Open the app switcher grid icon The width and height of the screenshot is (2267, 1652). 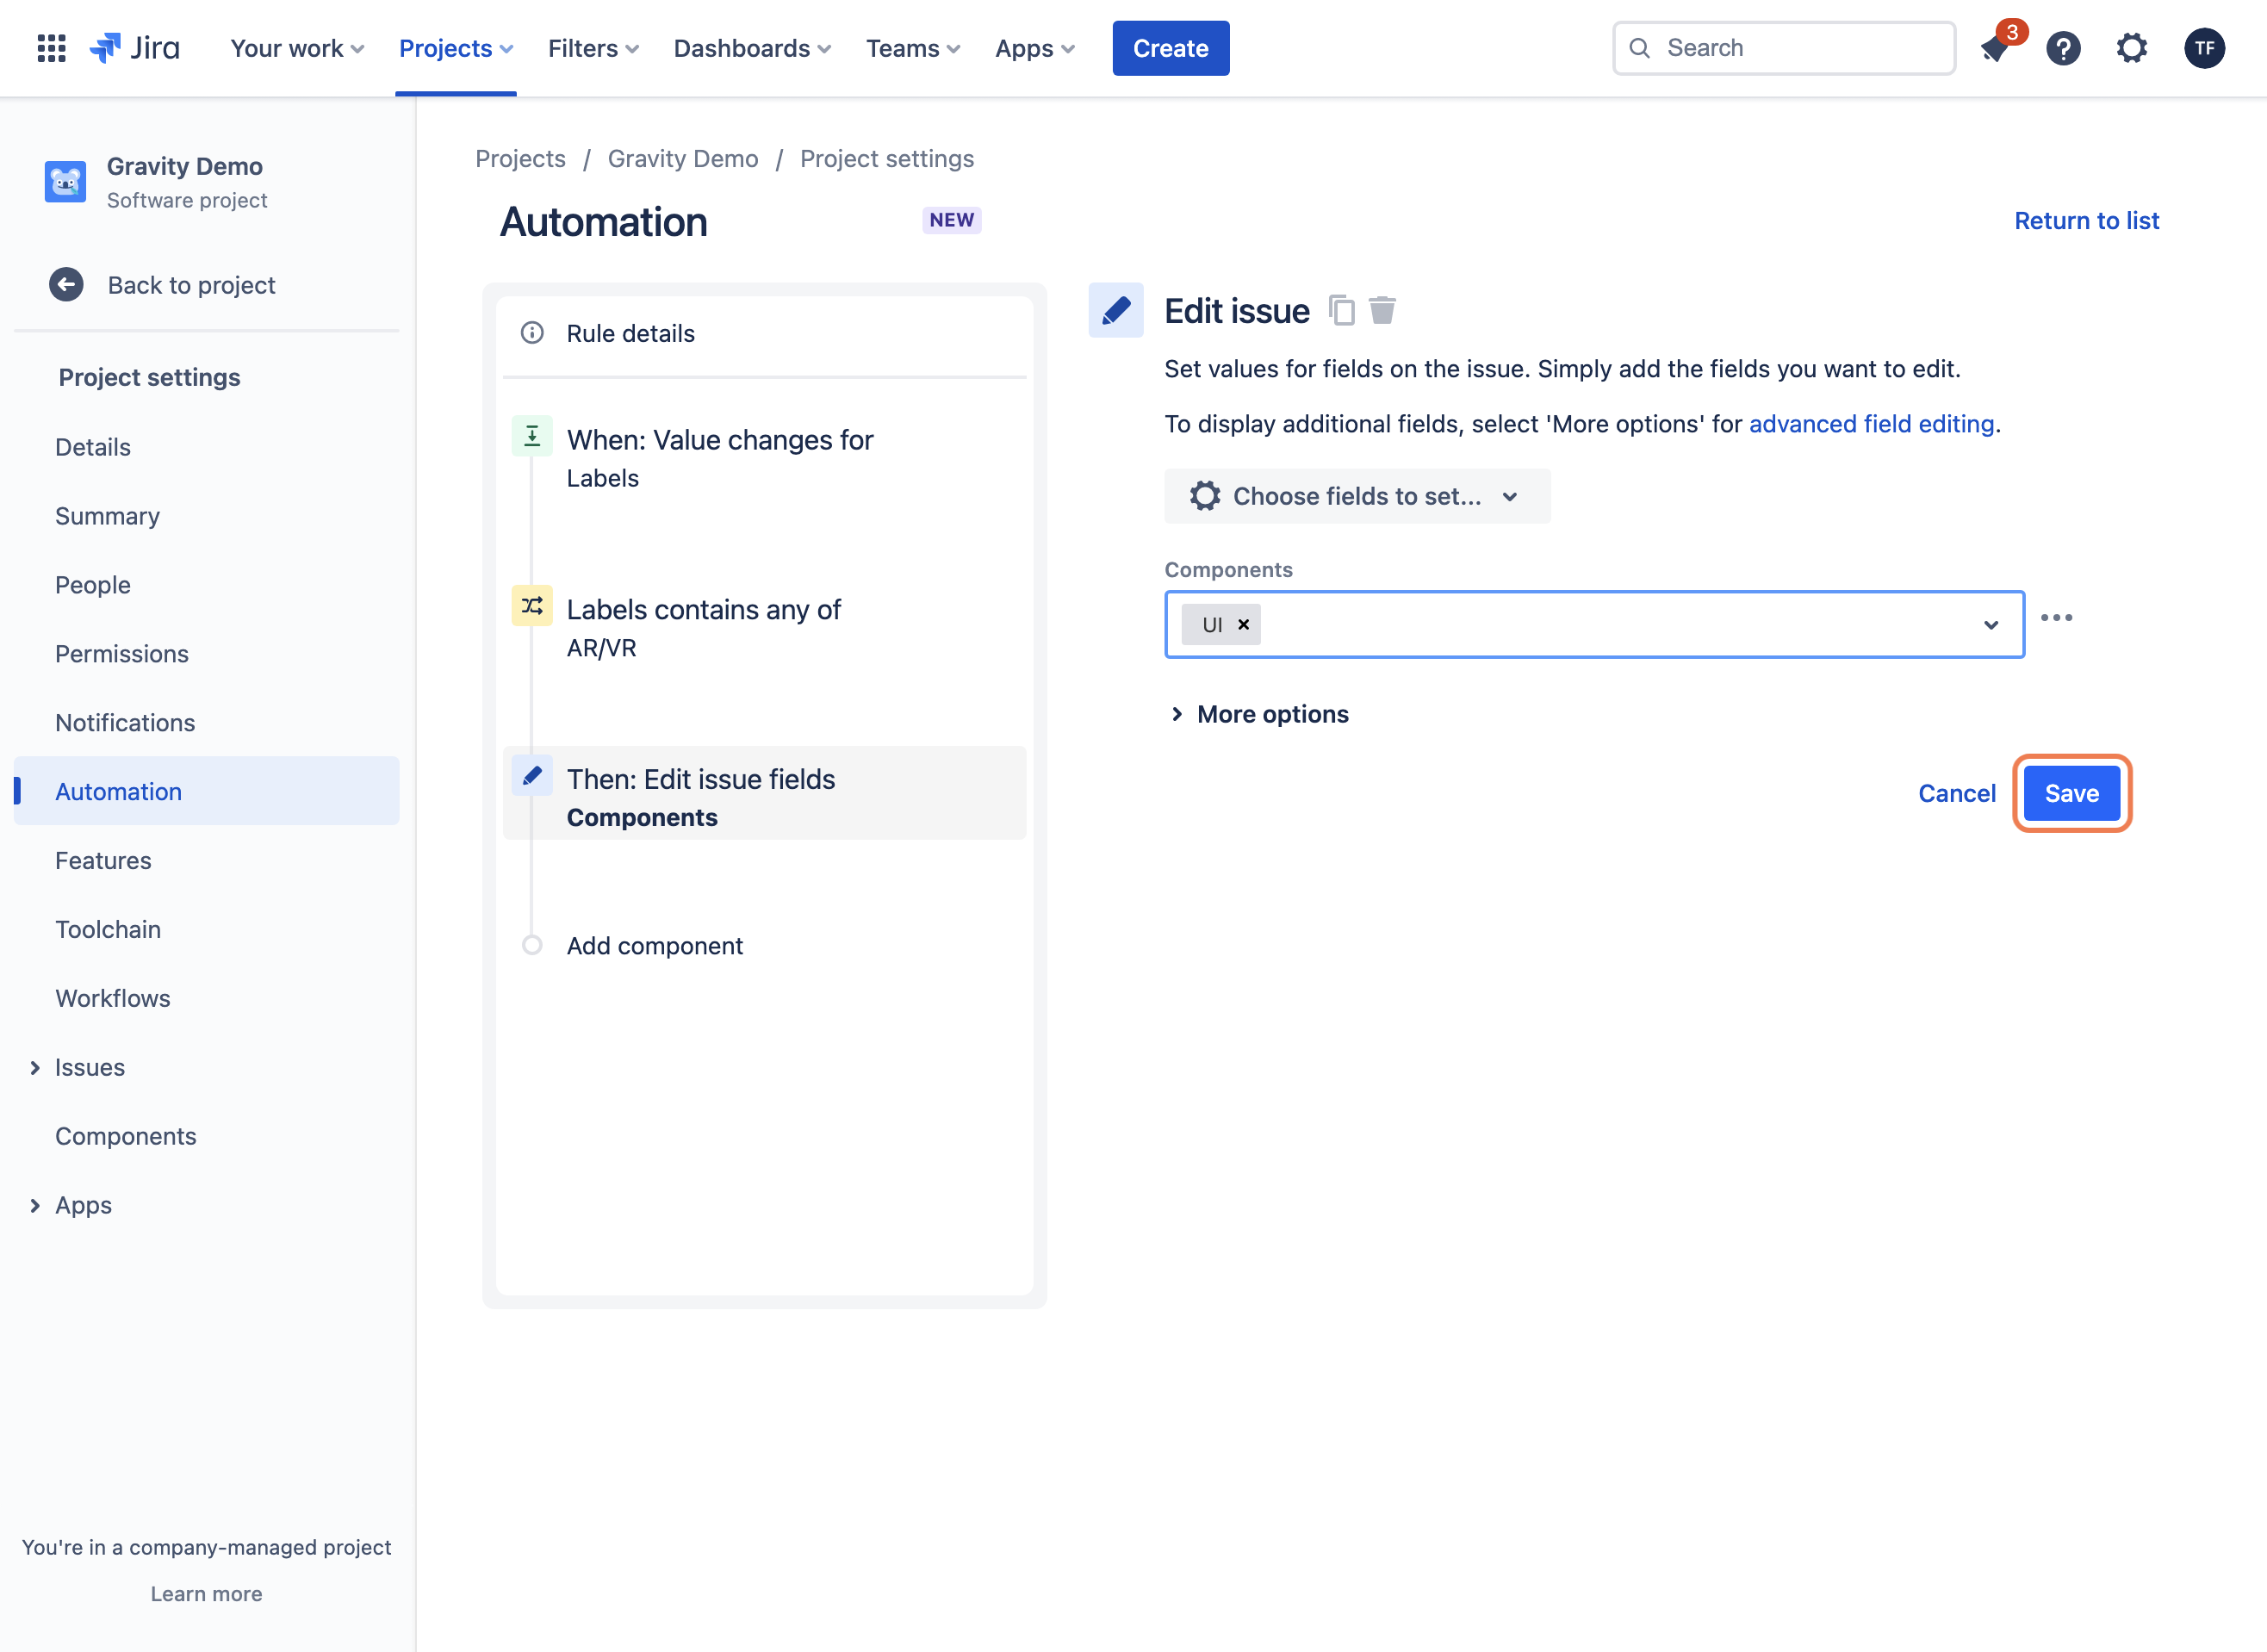51,48
